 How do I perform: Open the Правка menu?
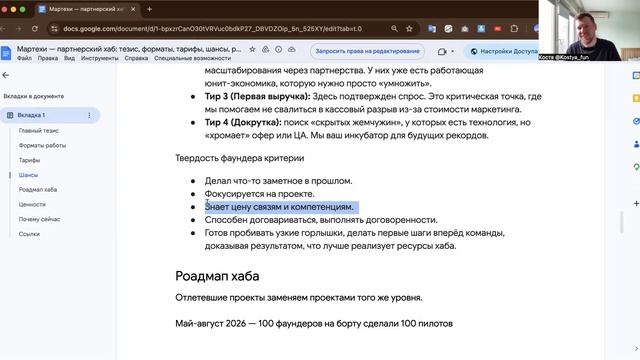(x=48, y=58)
